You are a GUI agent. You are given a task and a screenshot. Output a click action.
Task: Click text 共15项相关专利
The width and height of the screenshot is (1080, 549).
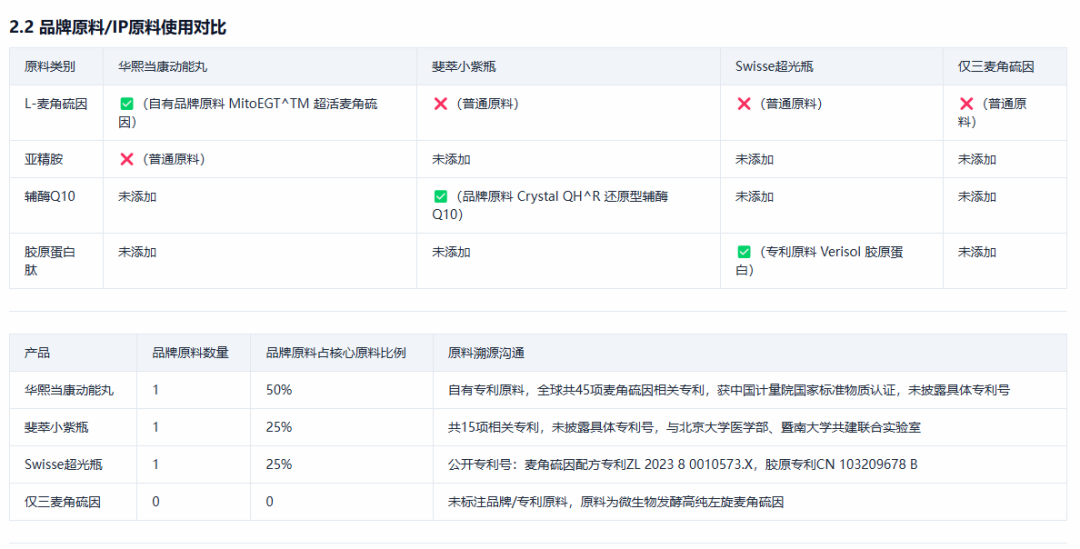[493, 427]
